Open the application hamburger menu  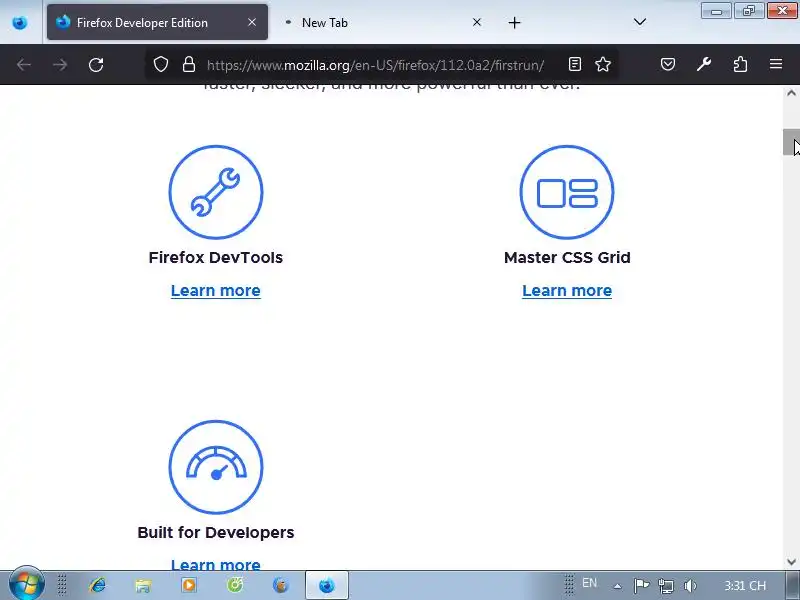(776, 64)
